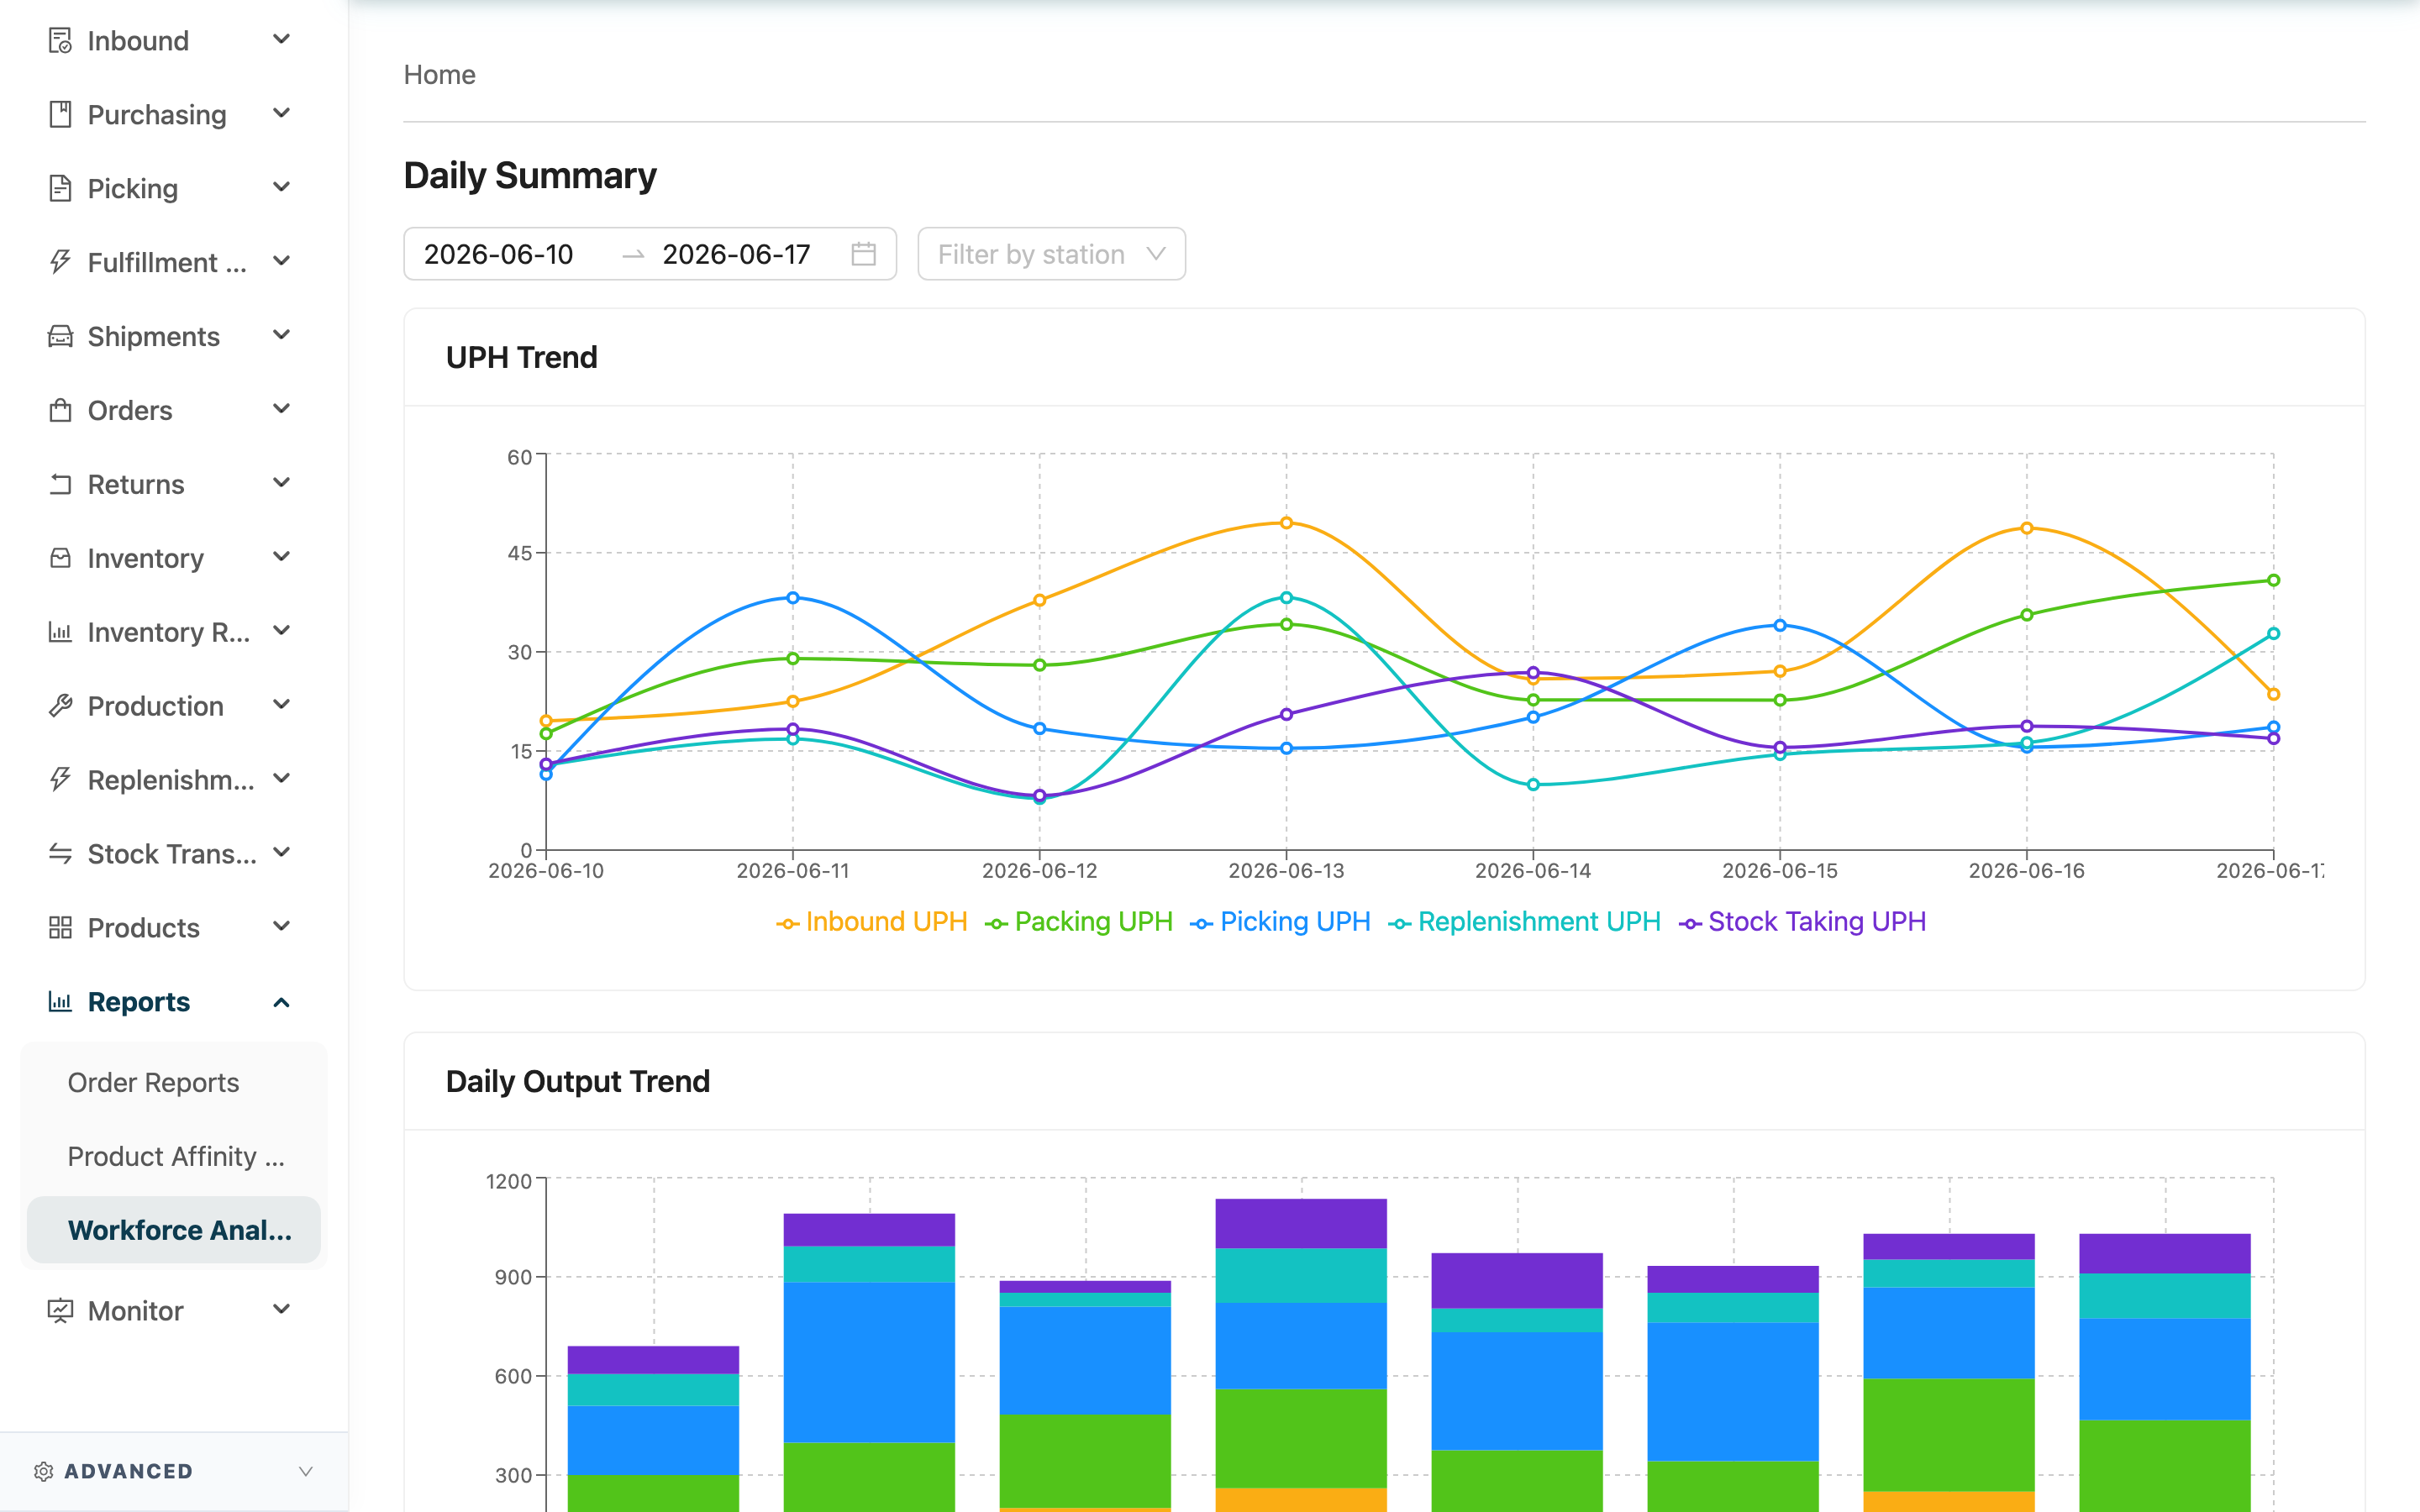Collapse the Reports menu chevron
The height and width of the screenshot is (1512, 2420).
[282, 1003]
